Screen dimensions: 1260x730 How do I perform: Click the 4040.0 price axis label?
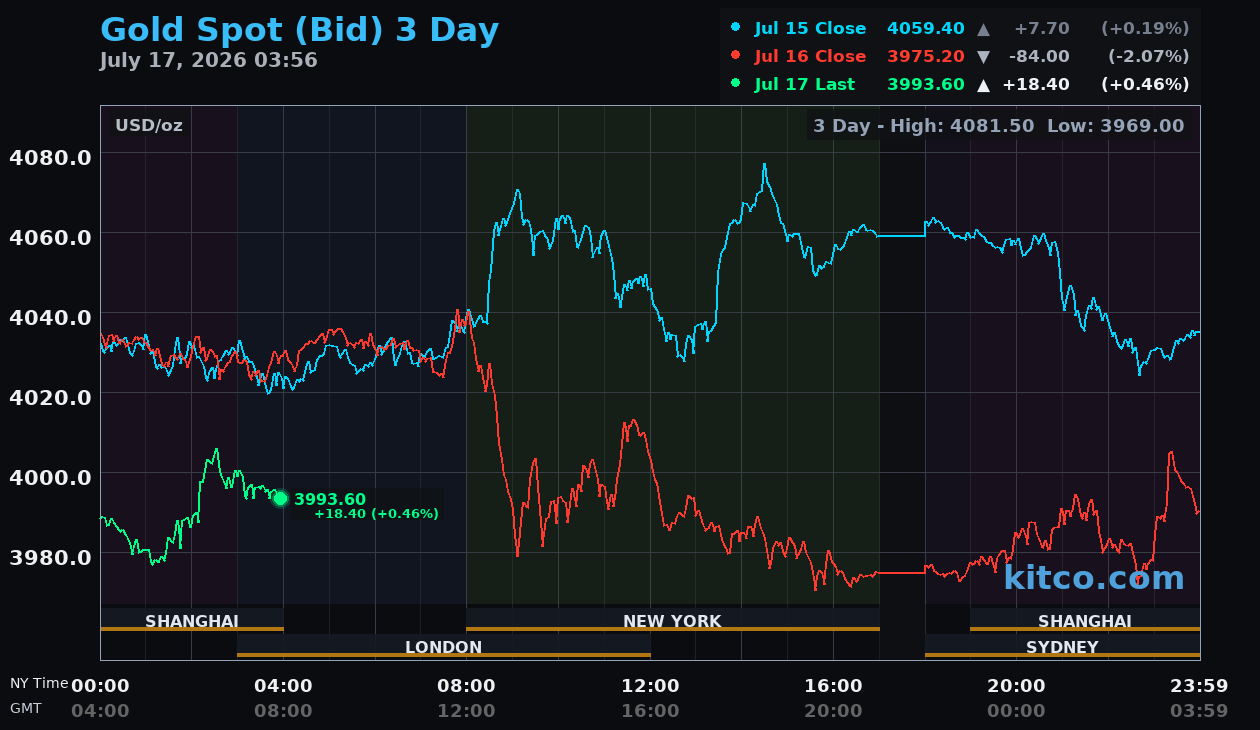(50, 317)
